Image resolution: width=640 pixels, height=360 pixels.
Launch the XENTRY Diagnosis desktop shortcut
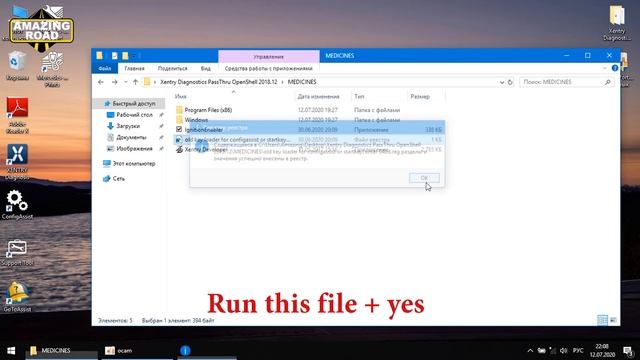click(17, 162)
